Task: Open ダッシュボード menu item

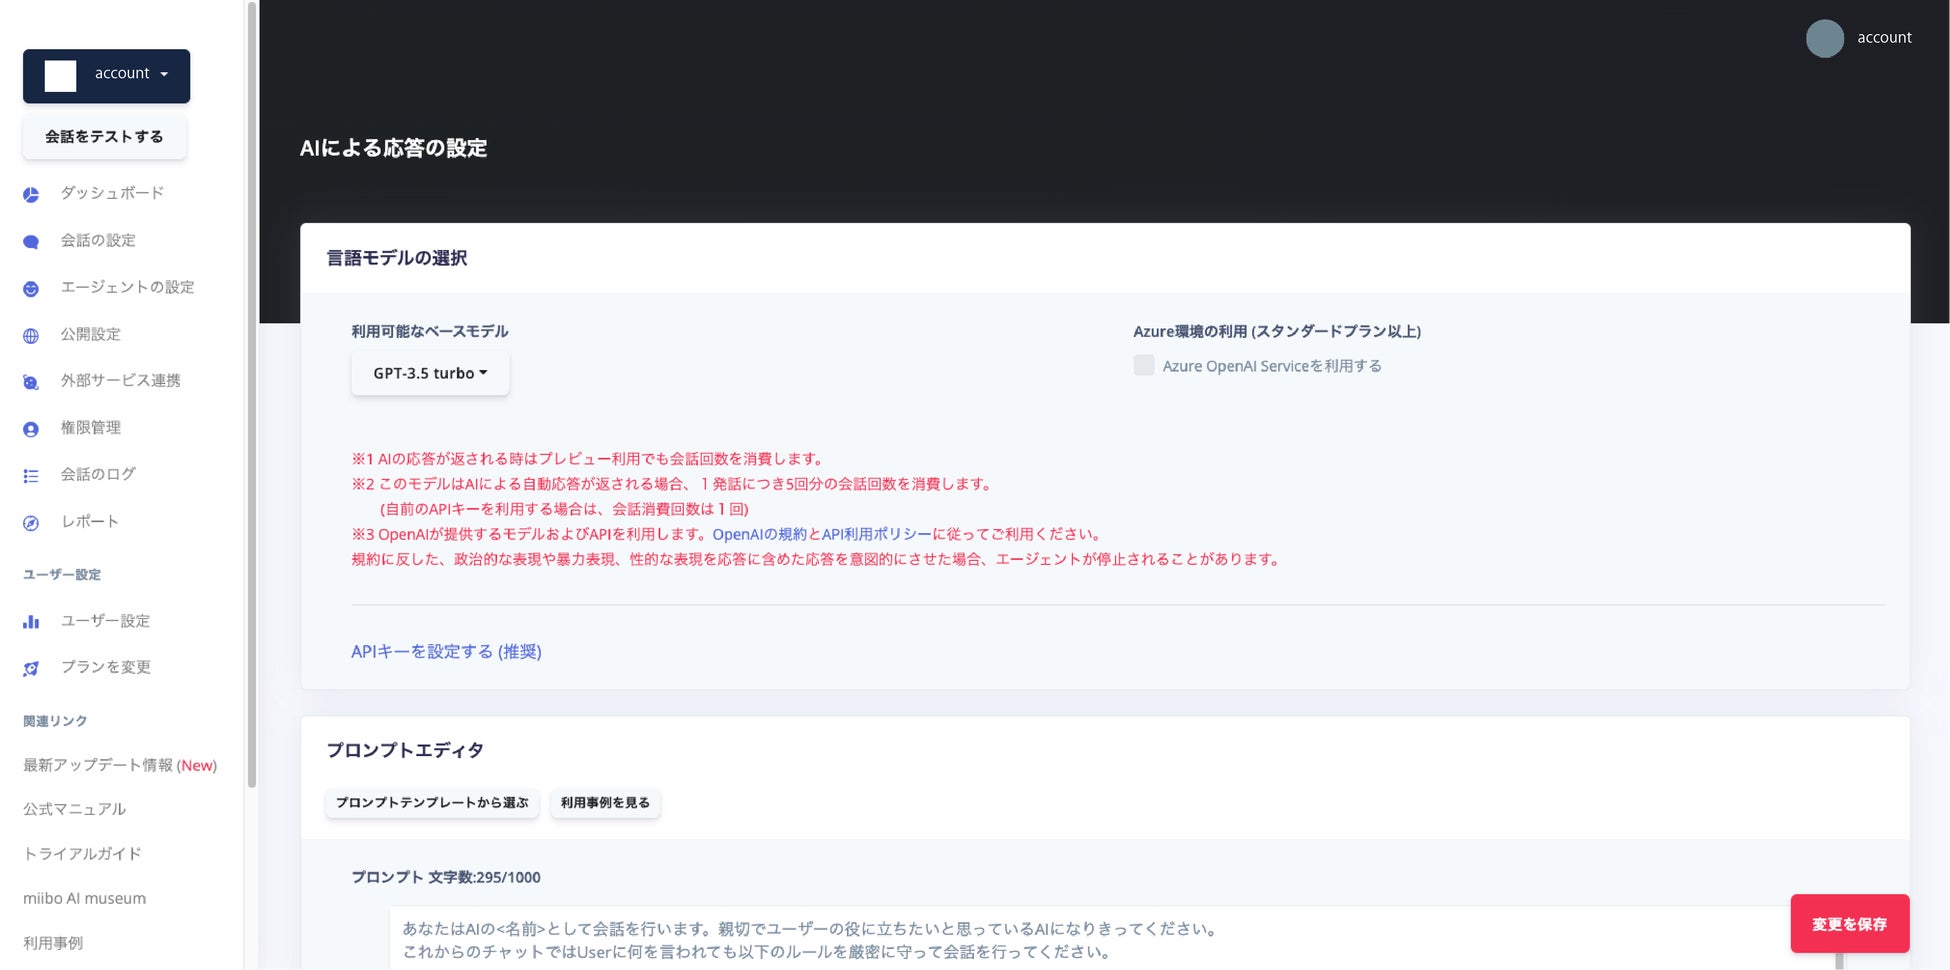Action: point(112,193)
